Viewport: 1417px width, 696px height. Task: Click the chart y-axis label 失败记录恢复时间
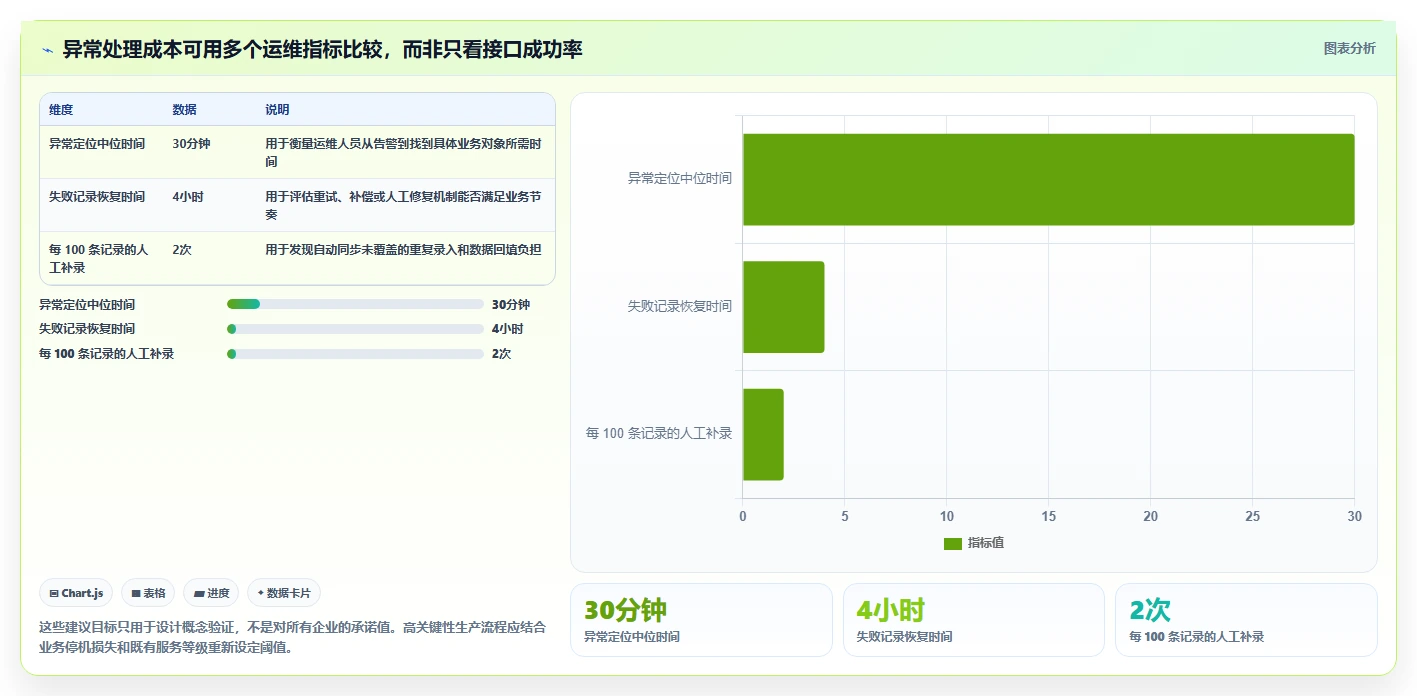click(x=680, y=307)
